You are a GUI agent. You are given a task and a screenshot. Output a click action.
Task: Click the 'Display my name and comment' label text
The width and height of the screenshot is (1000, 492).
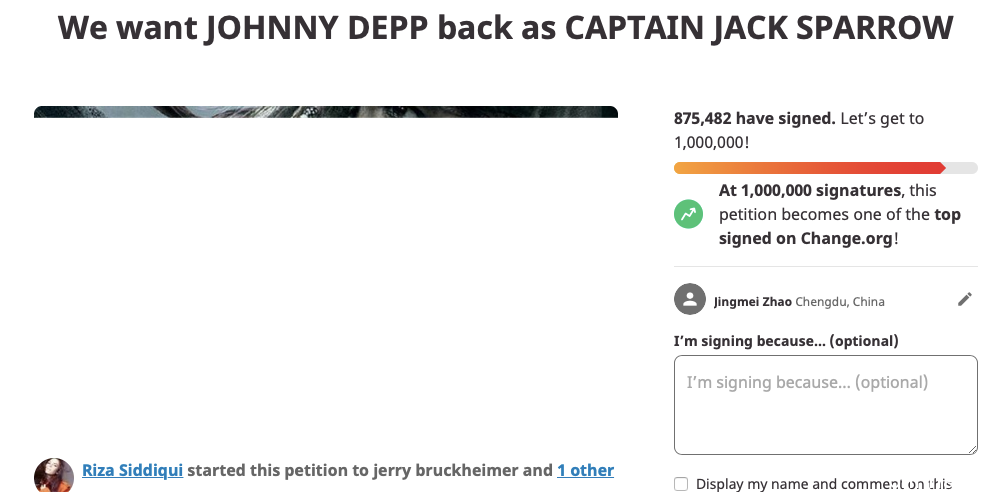[x=823, y=484]
